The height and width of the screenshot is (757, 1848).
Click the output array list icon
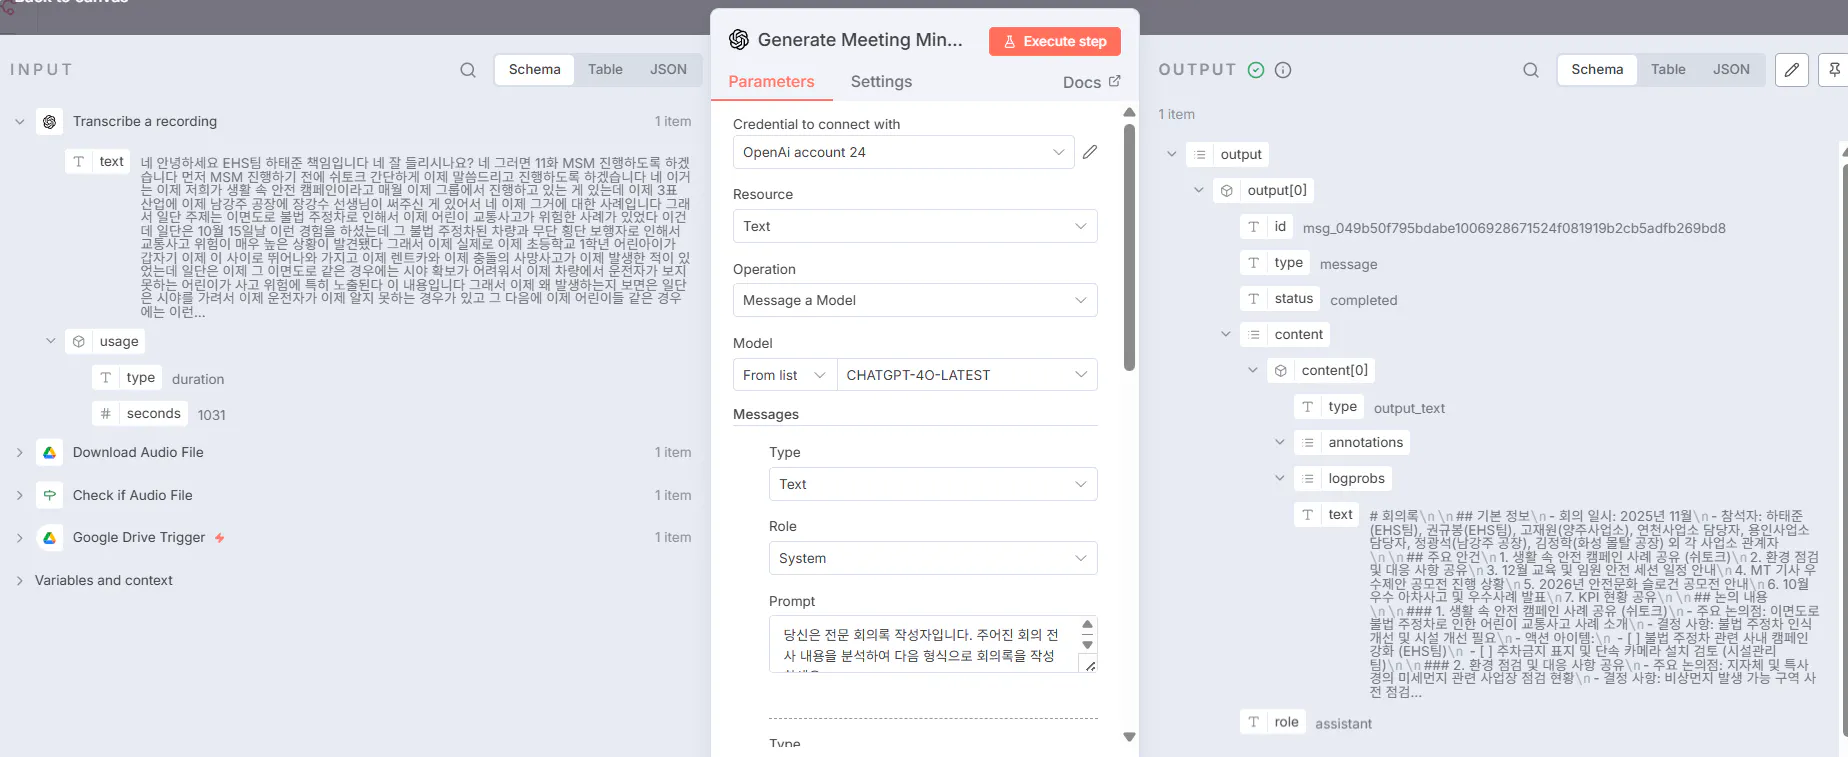pos(1199,155)
